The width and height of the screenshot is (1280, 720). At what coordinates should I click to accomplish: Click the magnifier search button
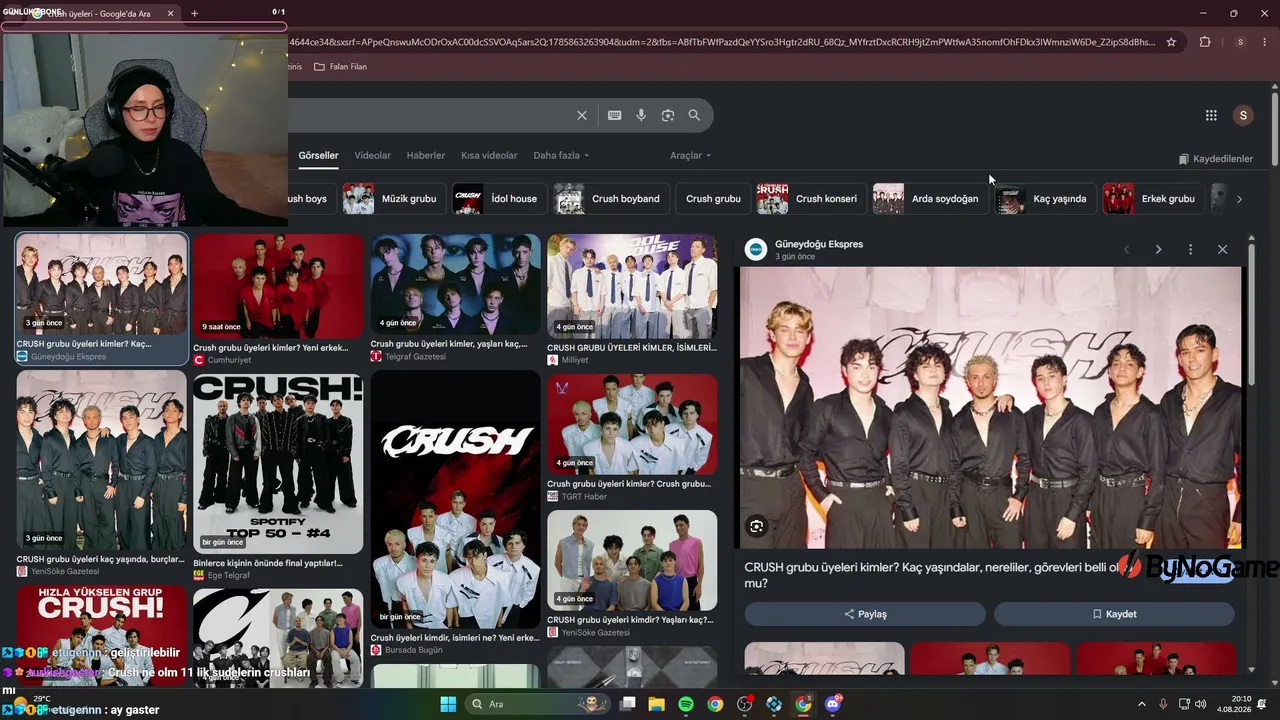pyautogui.click(x=694, y=115)
